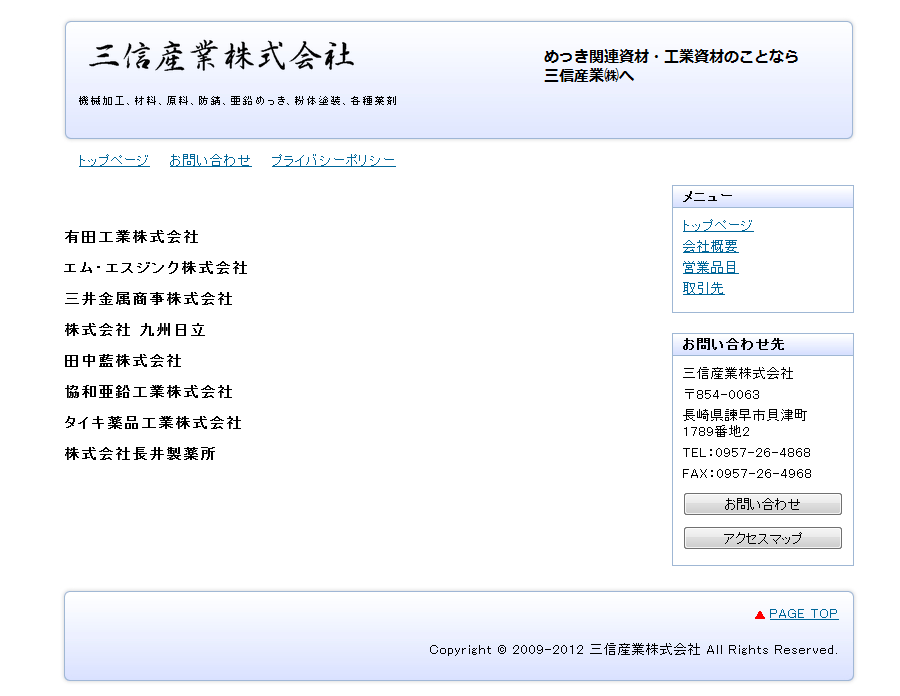Click the 三信産業株式会社 calligraphy logo

[x=222, y=56]
